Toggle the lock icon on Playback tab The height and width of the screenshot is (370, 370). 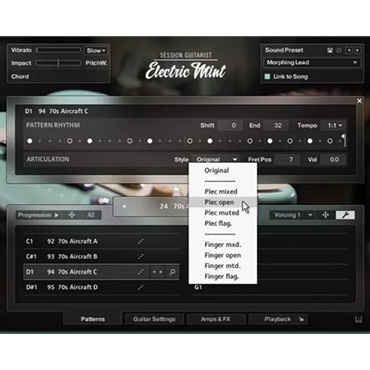pos(301,319)
